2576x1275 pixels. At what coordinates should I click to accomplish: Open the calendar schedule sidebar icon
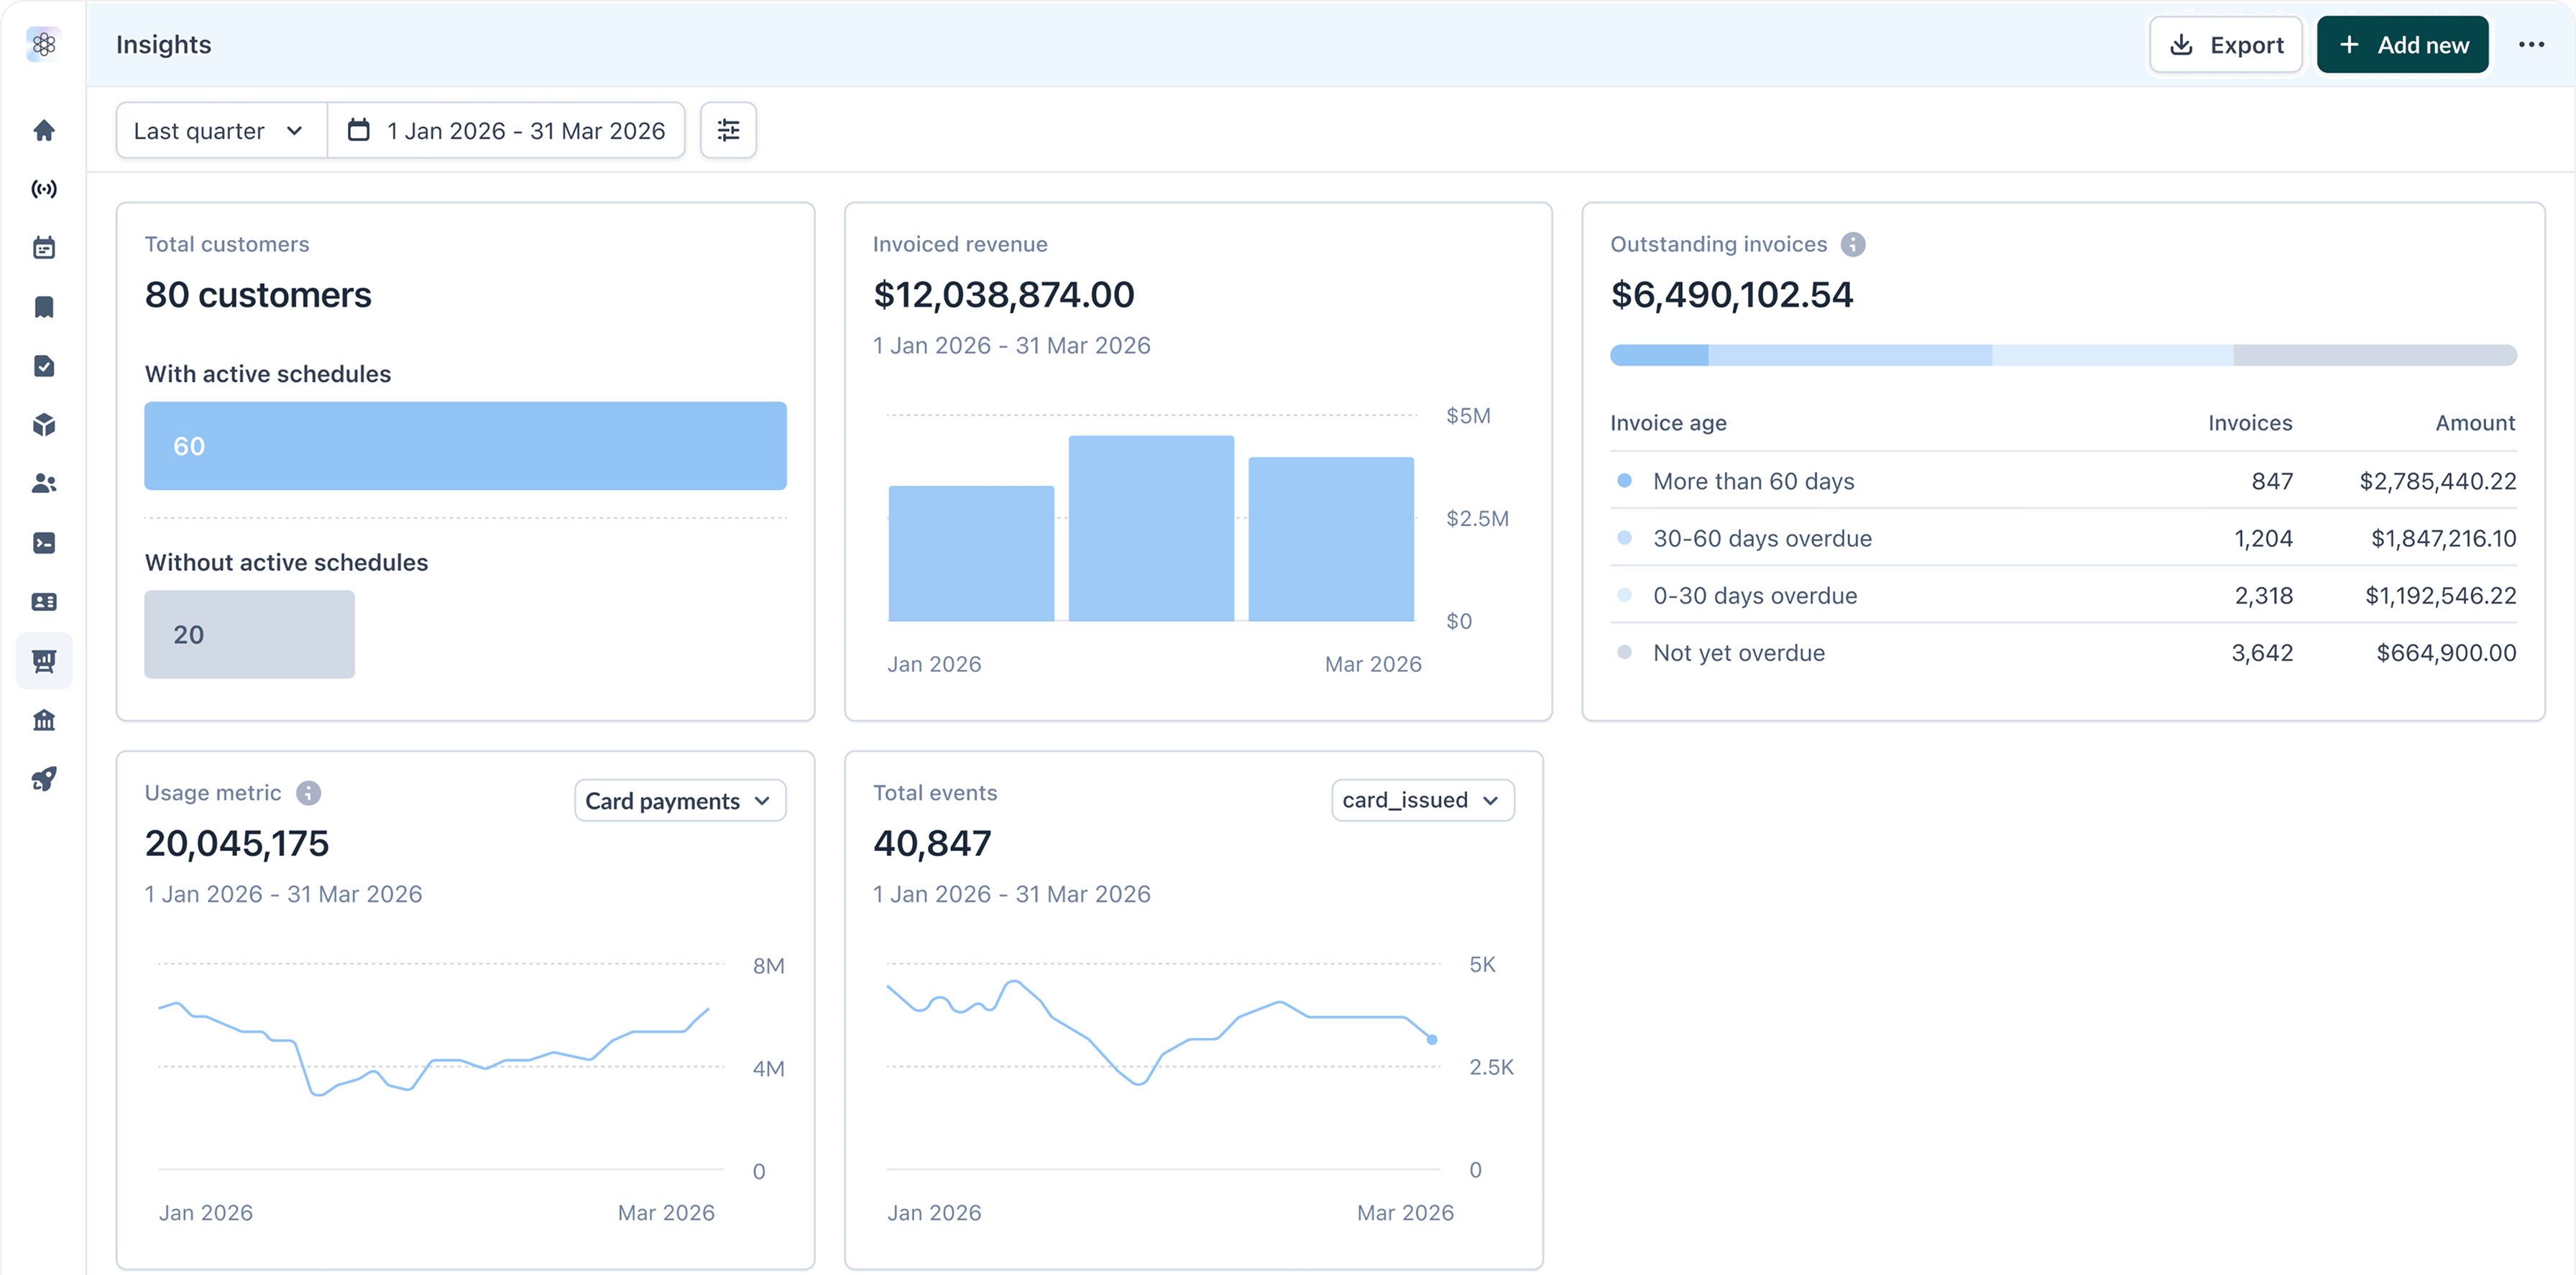coord(44,248)
